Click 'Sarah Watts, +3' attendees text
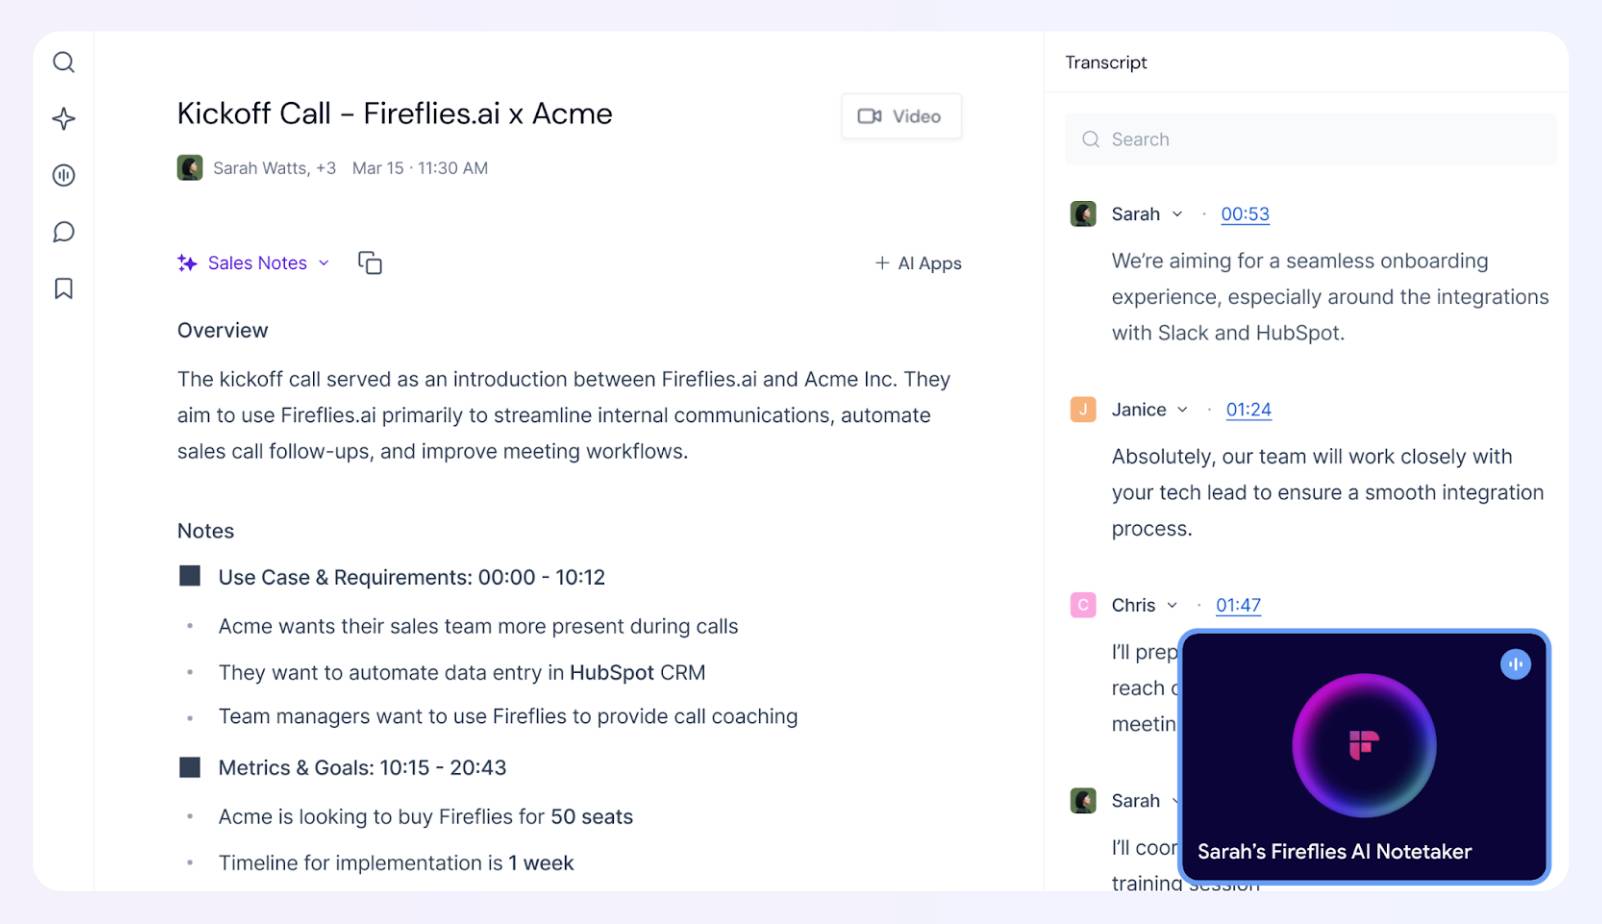 [x=274, y=168]
